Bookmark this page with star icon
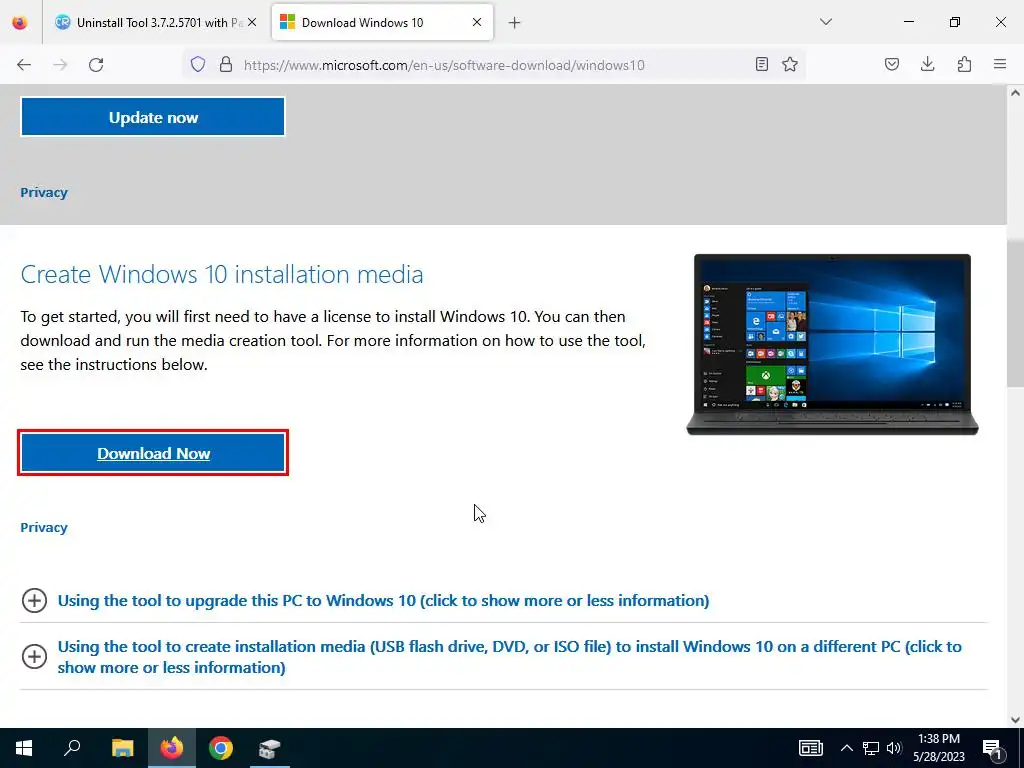The image size is (1024, 768). [x=790, y=64]
